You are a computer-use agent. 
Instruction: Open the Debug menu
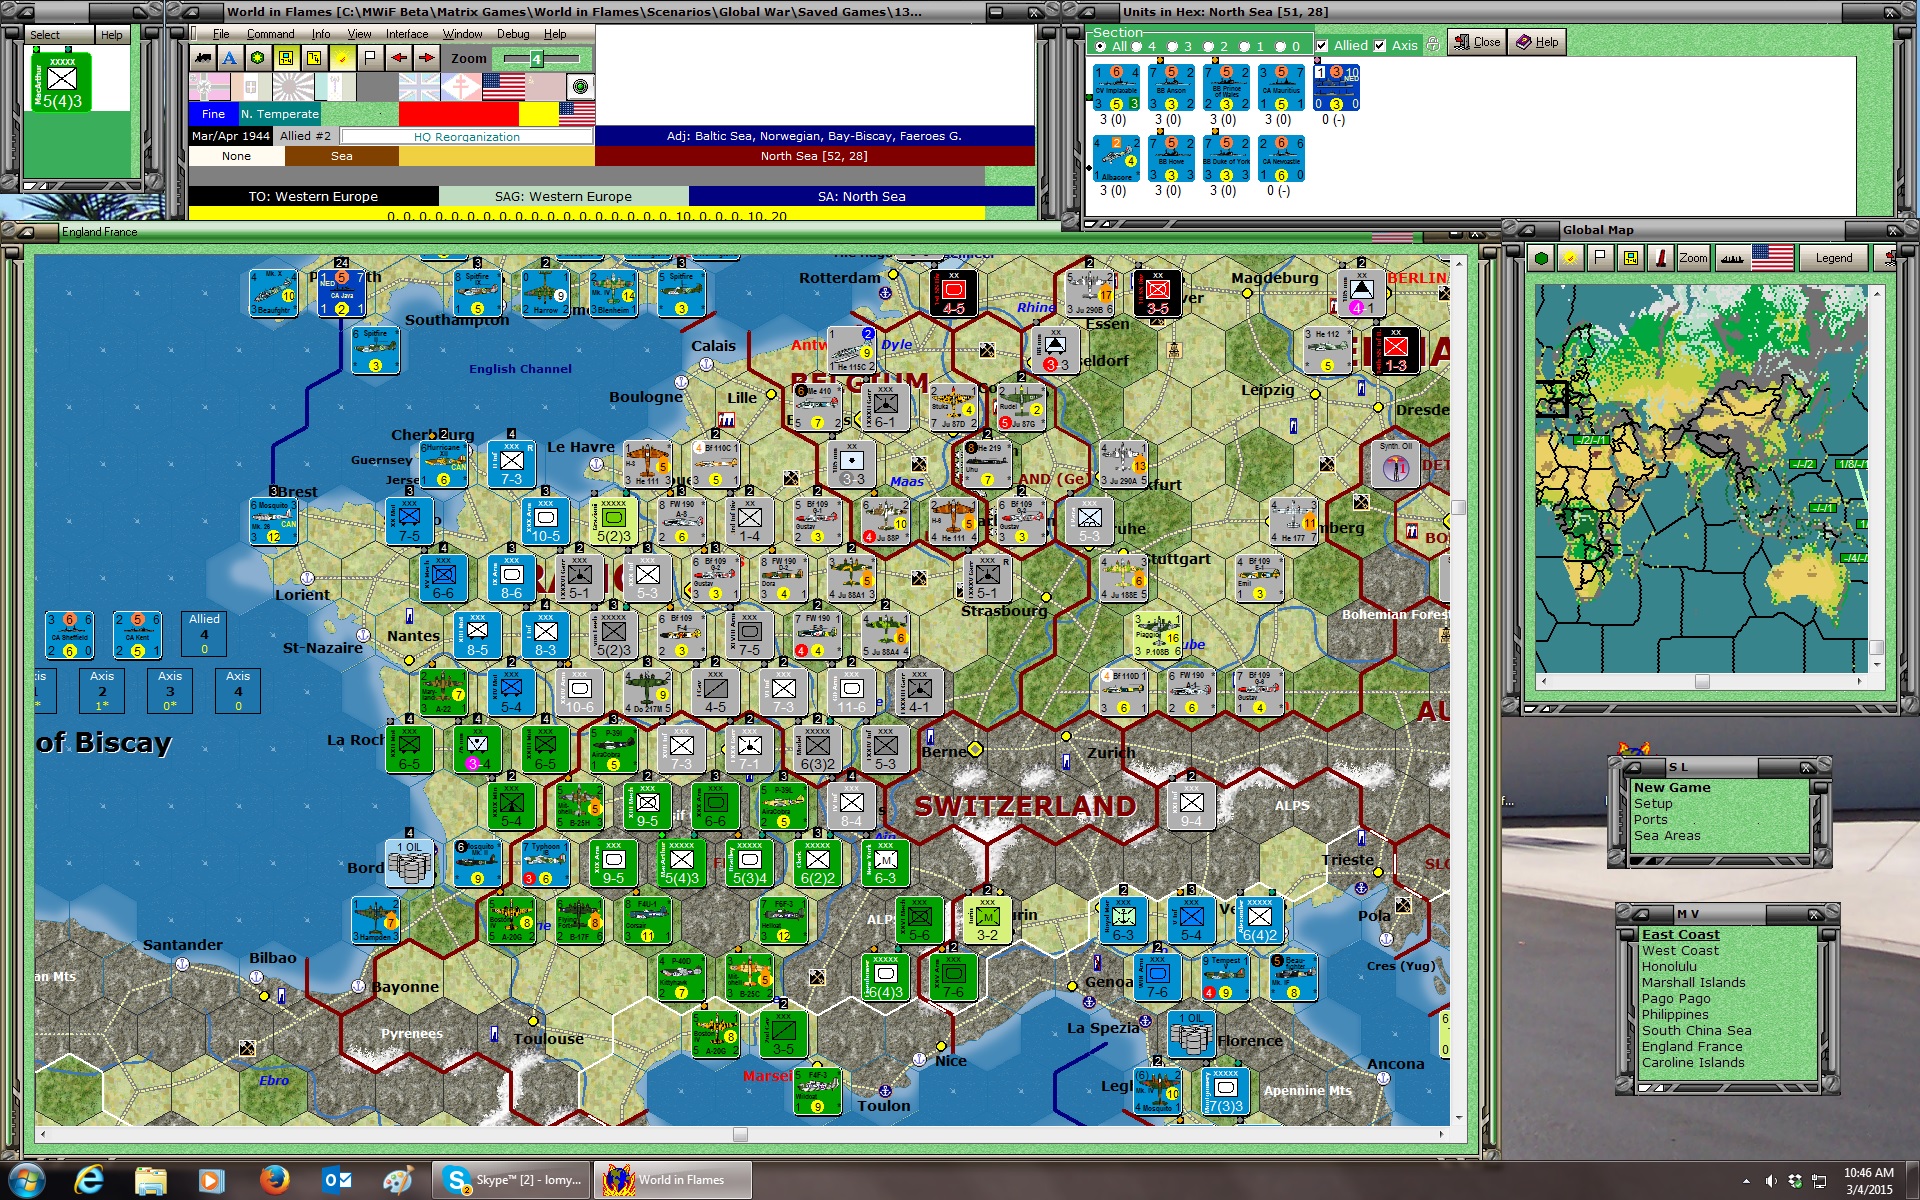[x=513, y=34]
